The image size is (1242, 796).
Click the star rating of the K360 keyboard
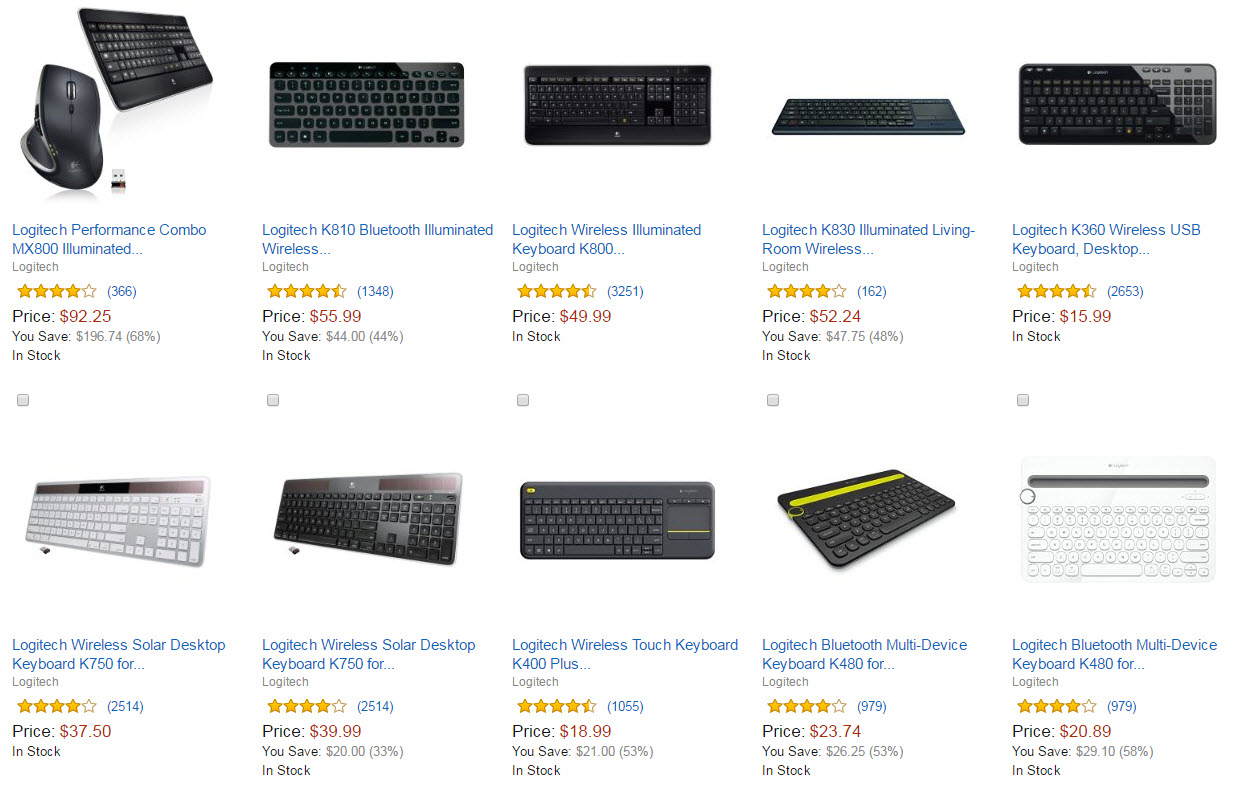(x=1056, y=292)
